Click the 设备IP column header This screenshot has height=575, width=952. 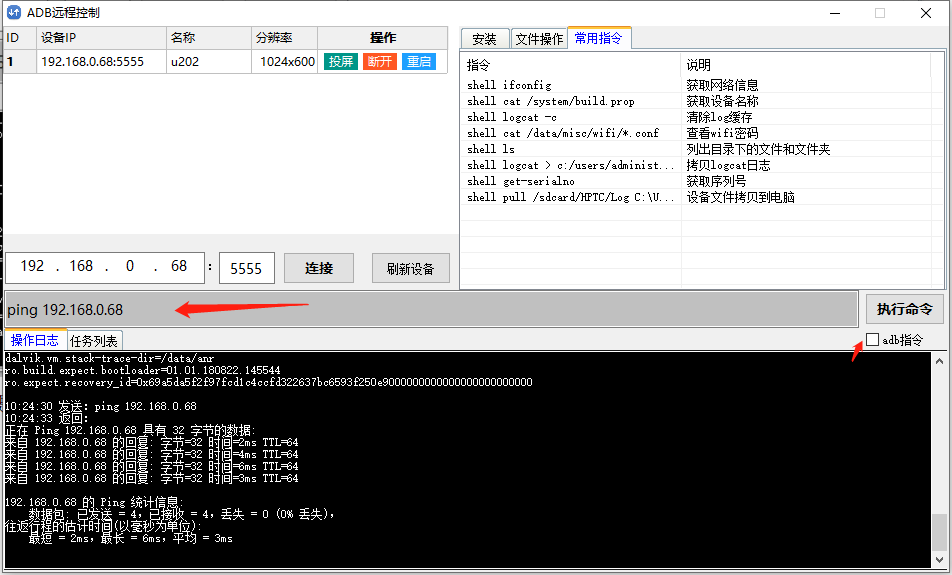[x=101, y=38]
